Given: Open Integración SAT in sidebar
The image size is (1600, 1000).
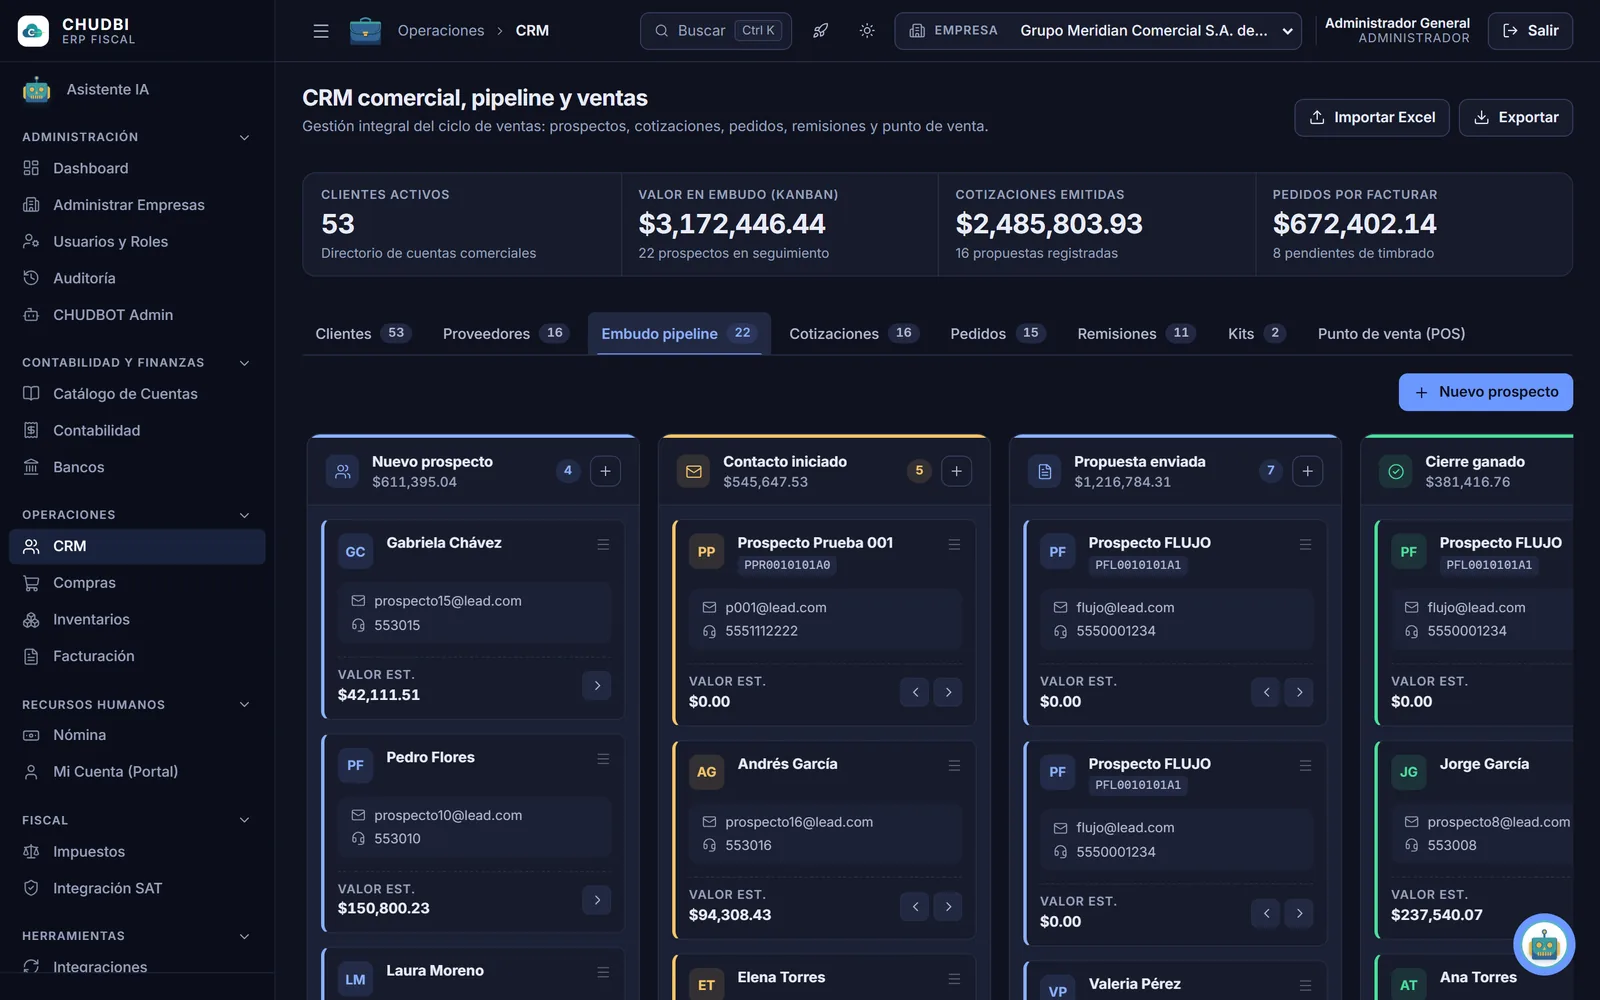Looking at the screenshot, I should point(137,888).
